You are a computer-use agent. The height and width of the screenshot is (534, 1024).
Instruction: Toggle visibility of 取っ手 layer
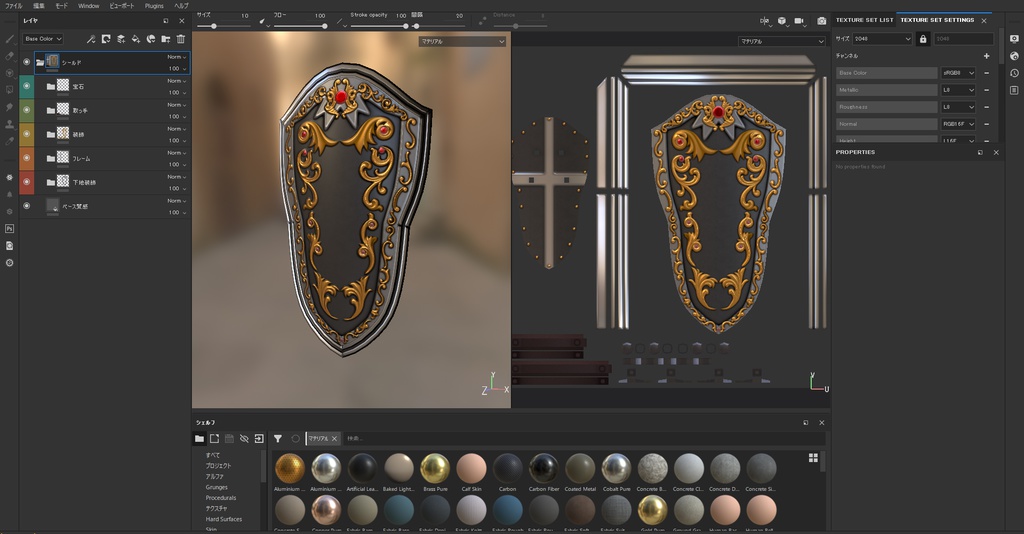coord(27,110)
